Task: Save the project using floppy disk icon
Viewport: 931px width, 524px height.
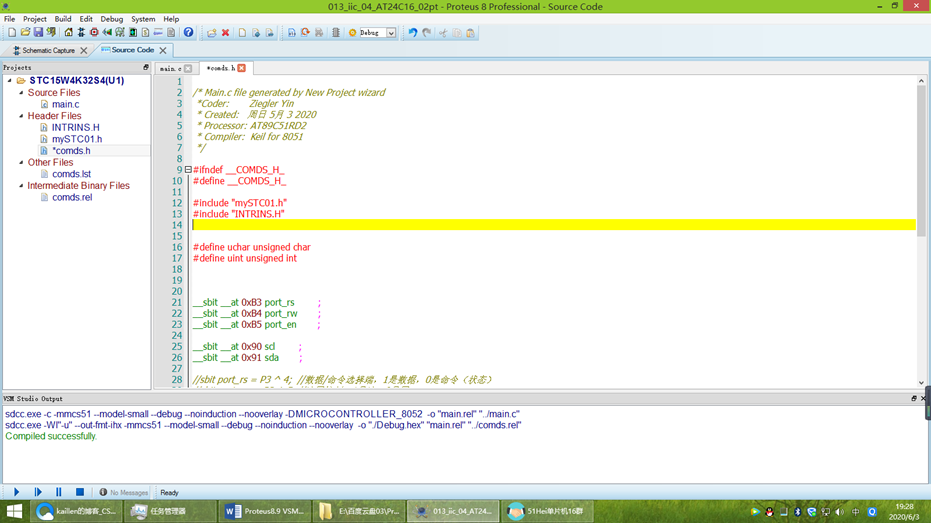Action: [38, 33]
